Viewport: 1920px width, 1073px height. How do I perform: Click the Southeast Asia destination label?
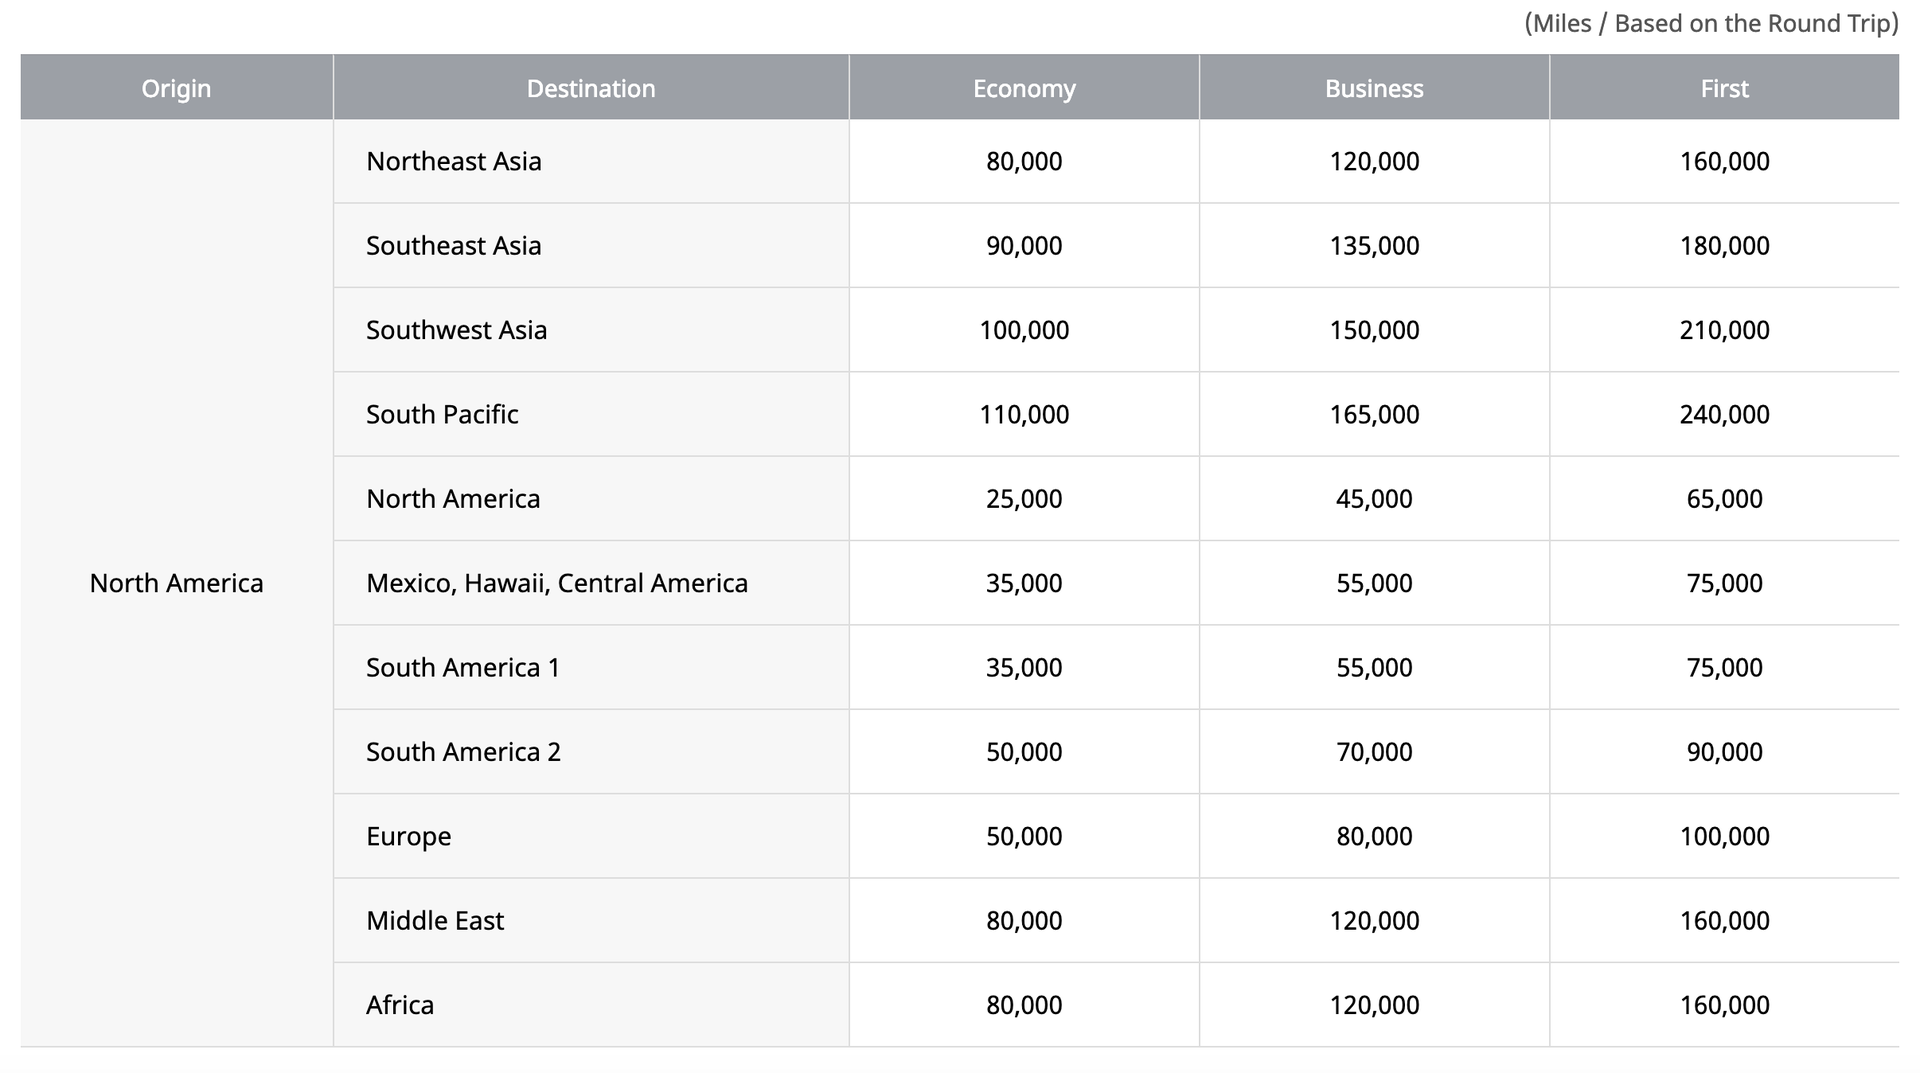click(452, 245)
